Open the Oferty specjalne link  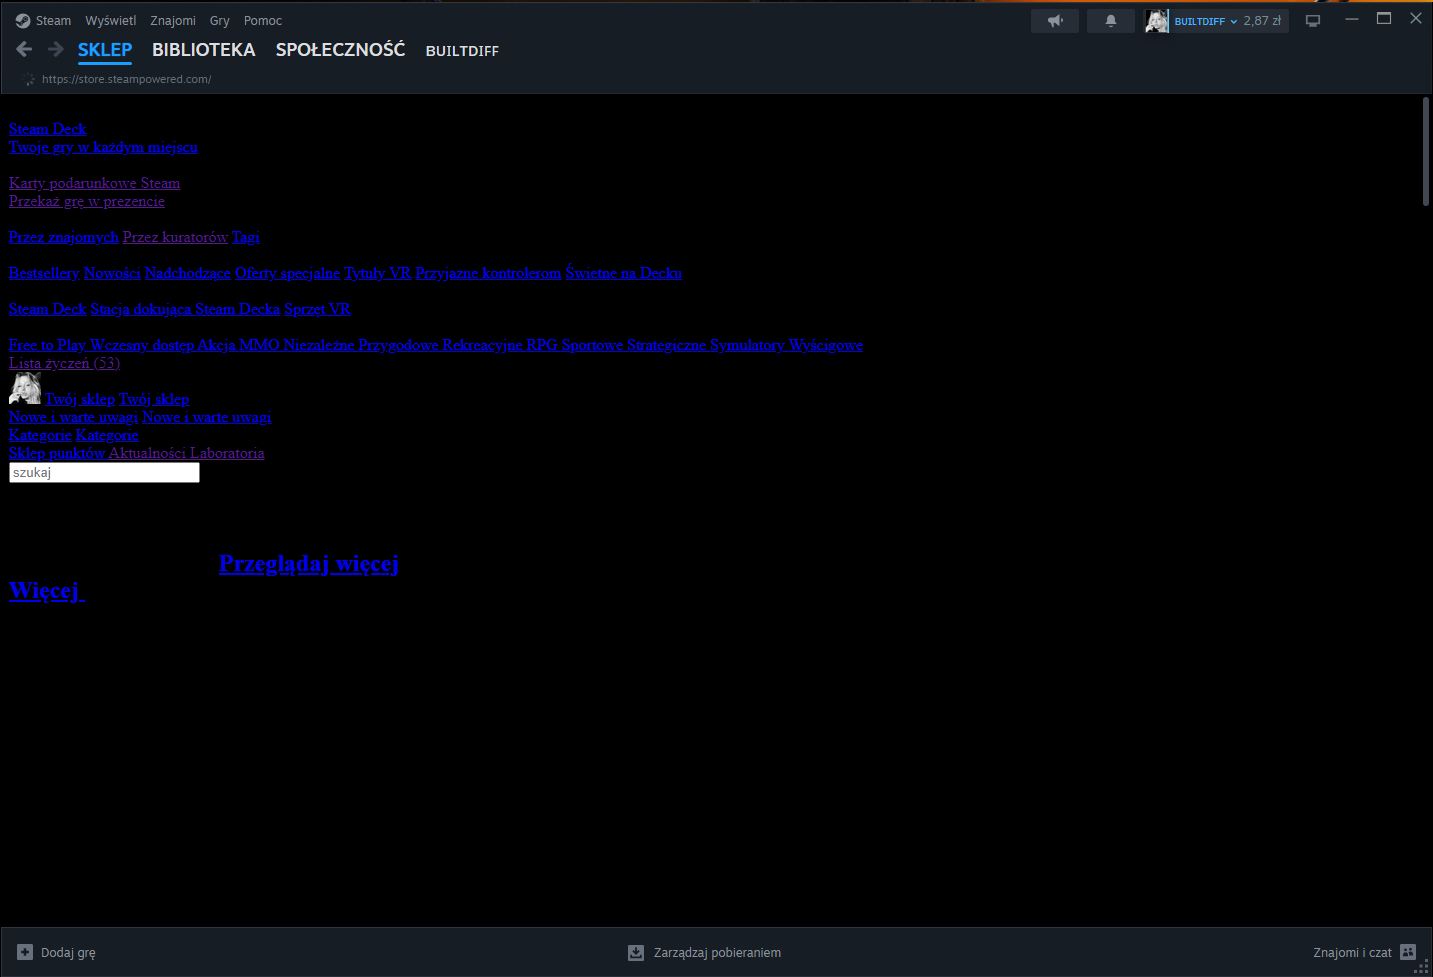click(x=288, y=273)
